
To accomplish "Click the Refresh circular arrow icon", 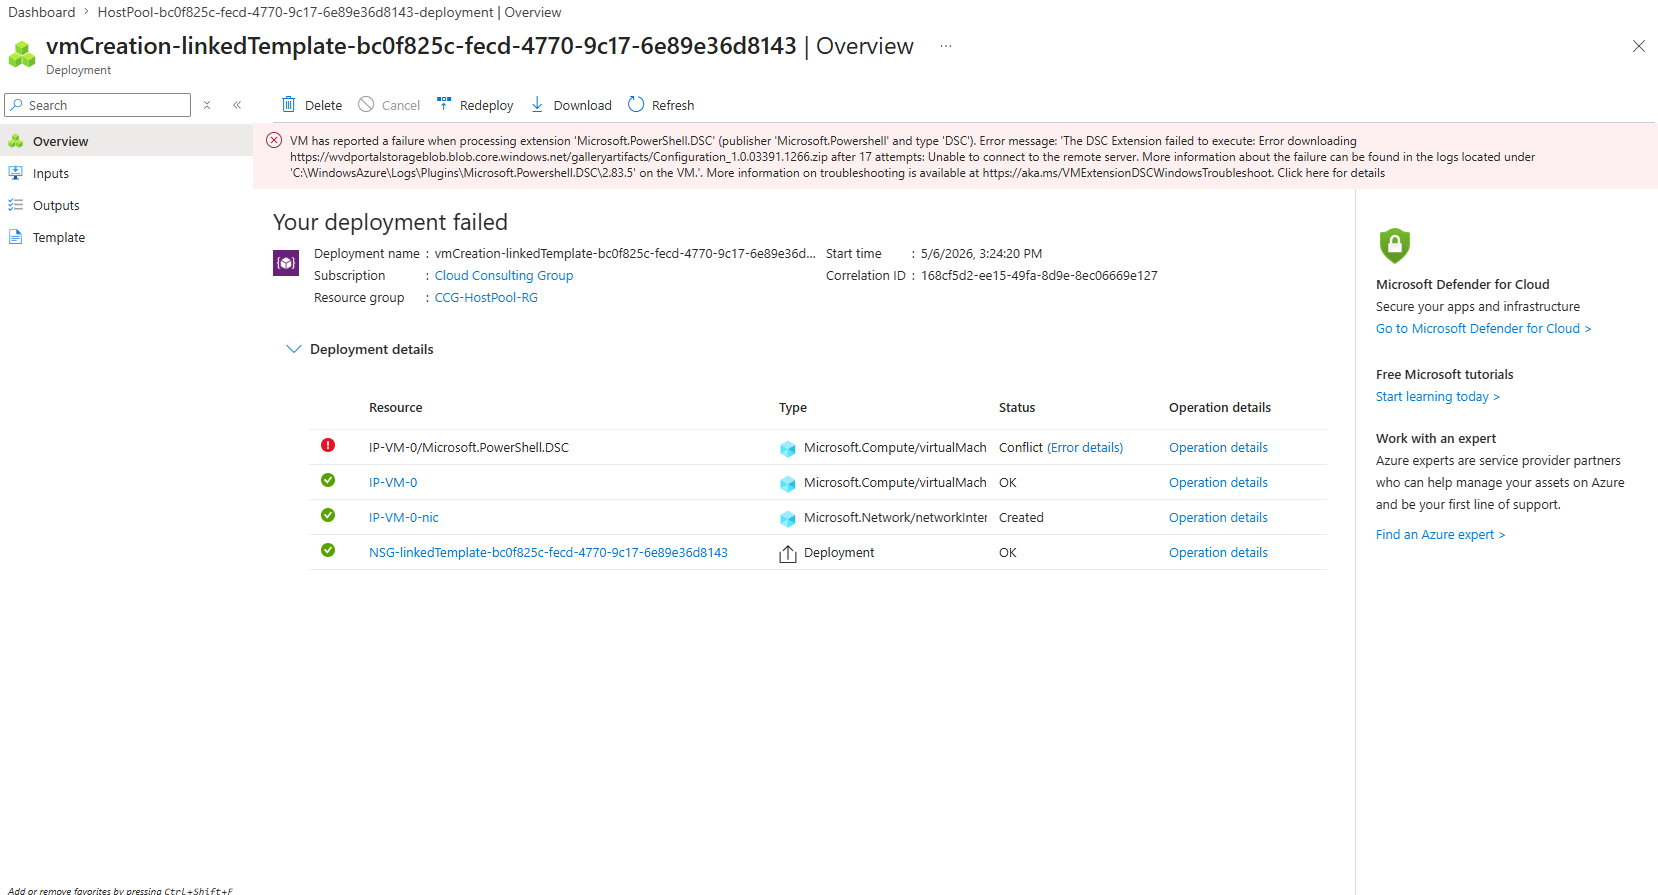I will point(636,104).
